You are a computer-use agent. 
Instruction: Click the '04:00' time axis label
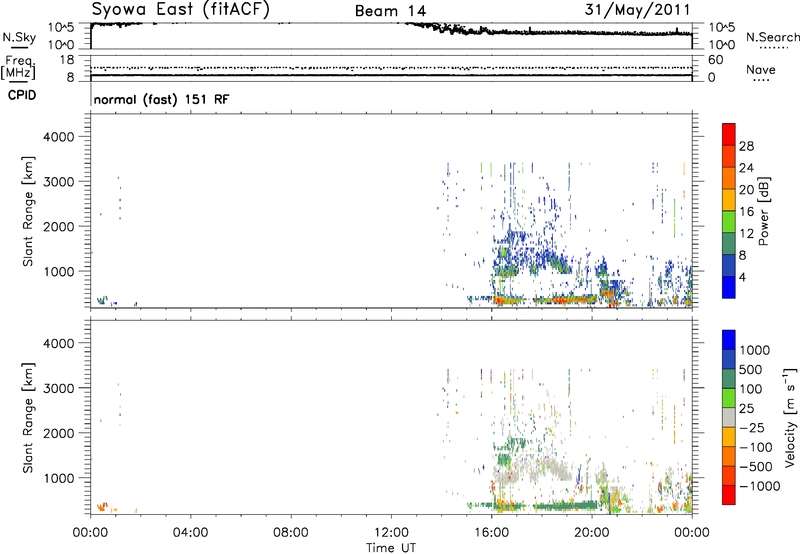190,533
